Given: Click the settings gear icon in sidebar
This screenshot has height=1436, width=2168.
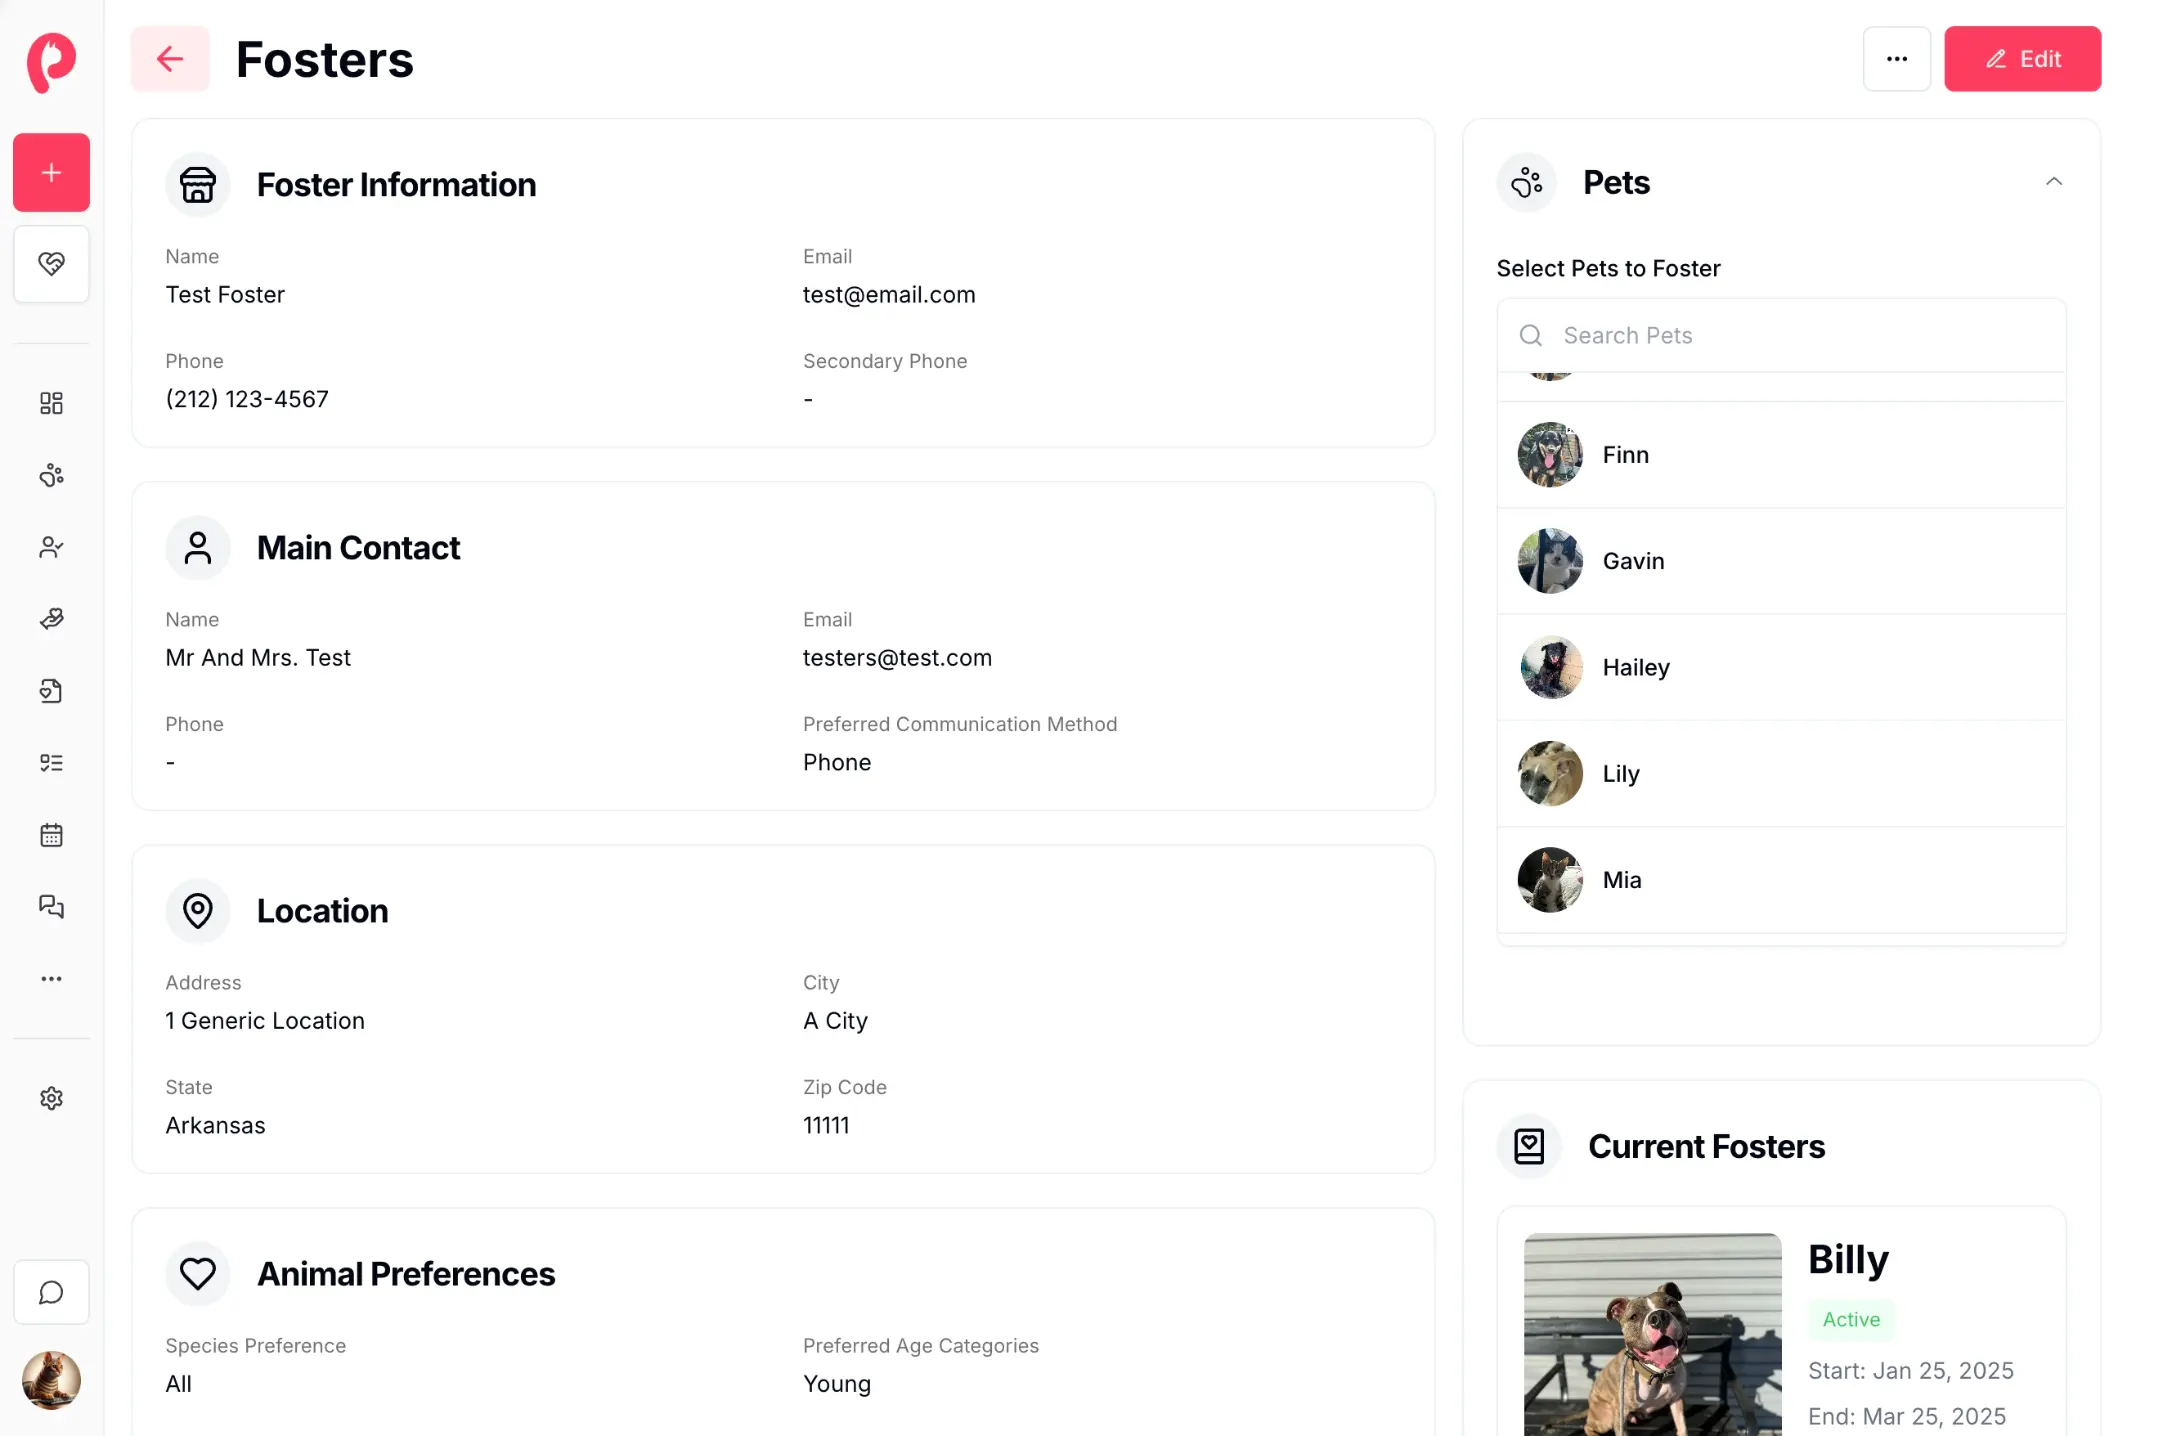Looking at the screenshot, I should coord(51,1098).
